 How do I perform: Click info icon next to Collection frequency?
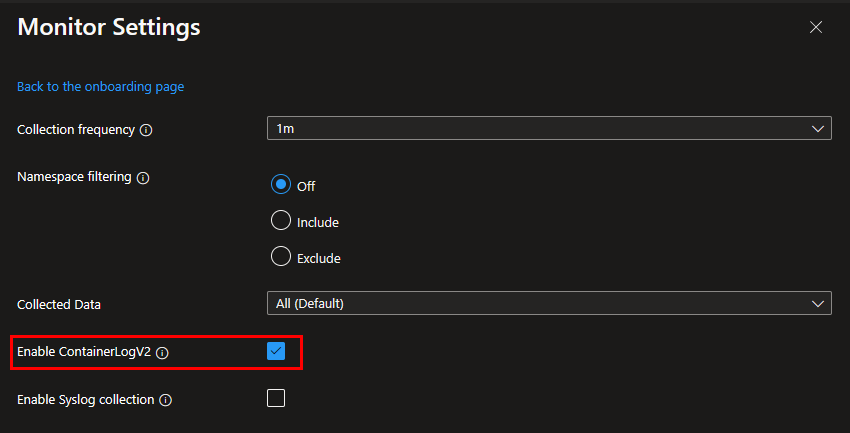click(146, 131)
